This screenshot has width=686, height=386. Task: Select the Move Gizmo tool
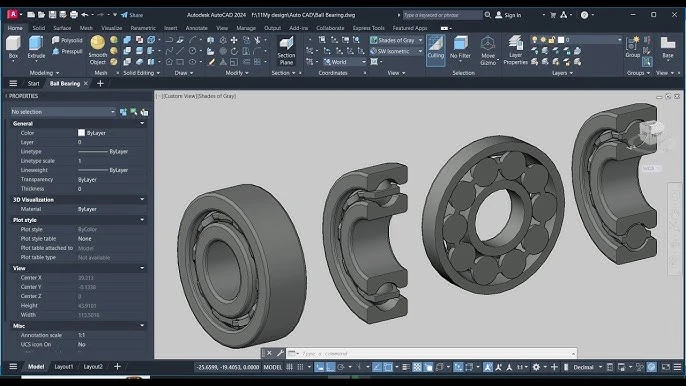[488, 51]
